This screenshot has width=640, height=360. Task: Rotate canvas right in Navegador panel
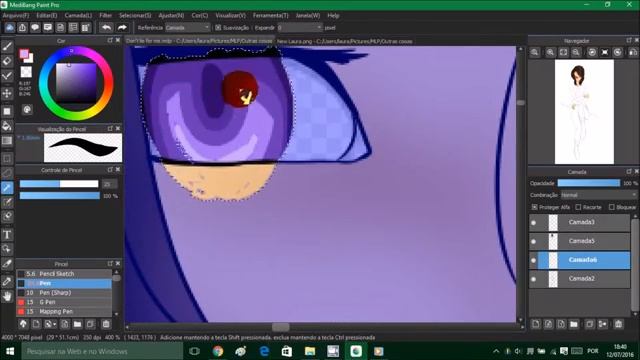618,52
